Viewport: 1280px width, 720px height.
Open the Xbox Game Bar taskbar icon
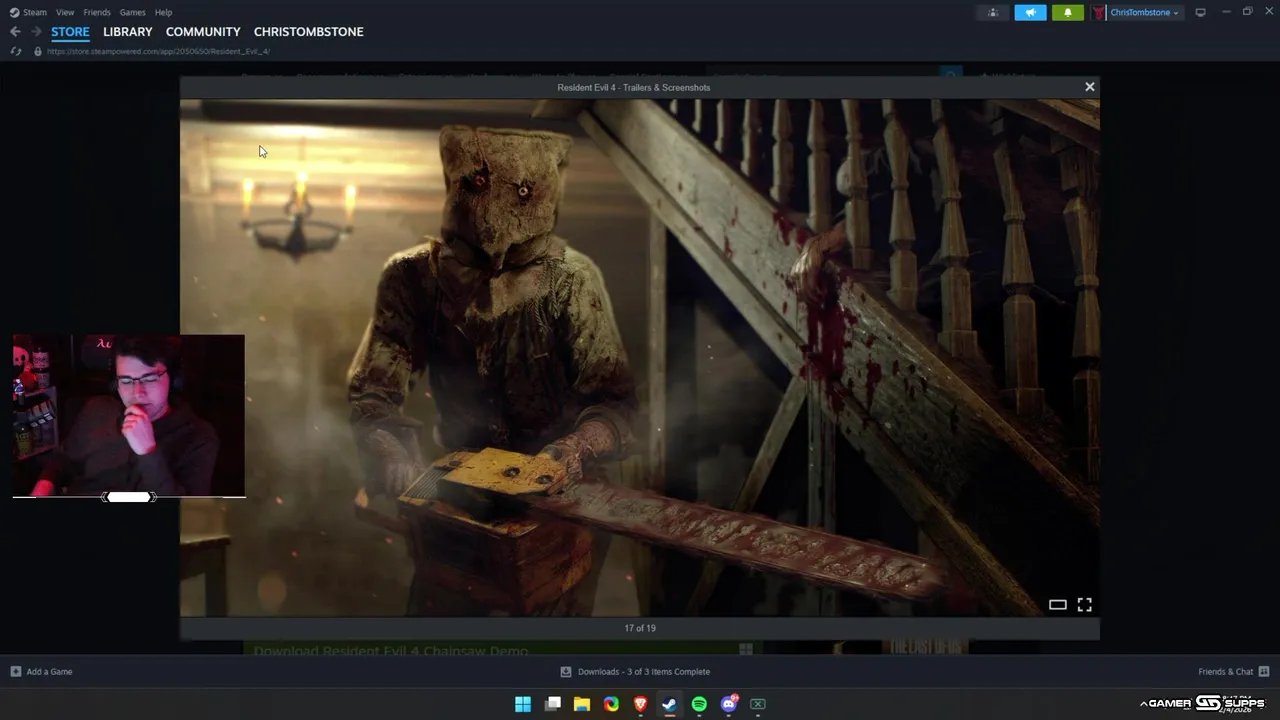point(758,704)
